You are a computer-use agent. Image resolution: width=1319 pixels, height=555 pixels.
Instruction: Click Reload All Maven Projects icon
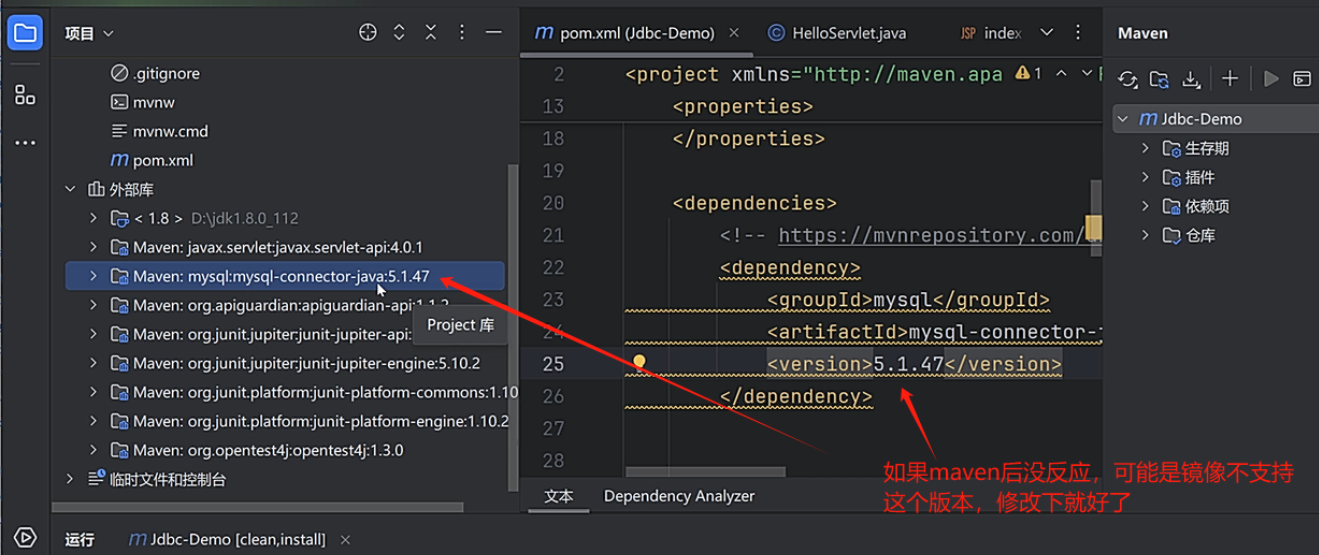tap(1128, 79)
